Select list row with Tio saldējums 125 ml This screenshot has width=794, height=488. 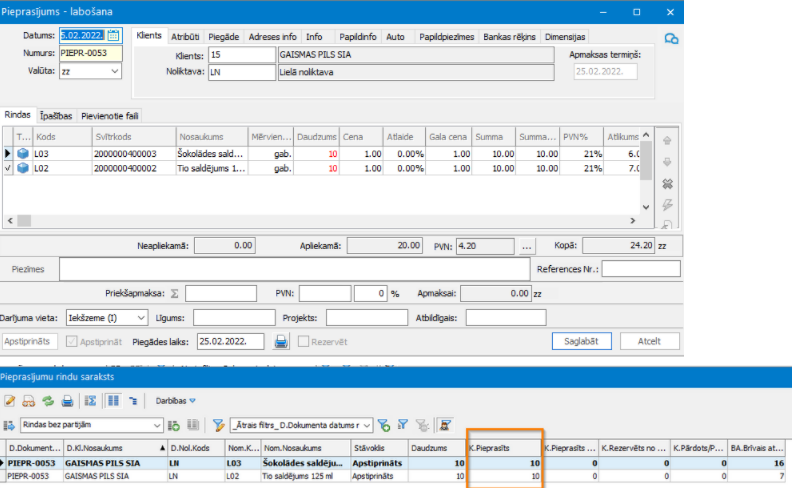pos(395,476)
